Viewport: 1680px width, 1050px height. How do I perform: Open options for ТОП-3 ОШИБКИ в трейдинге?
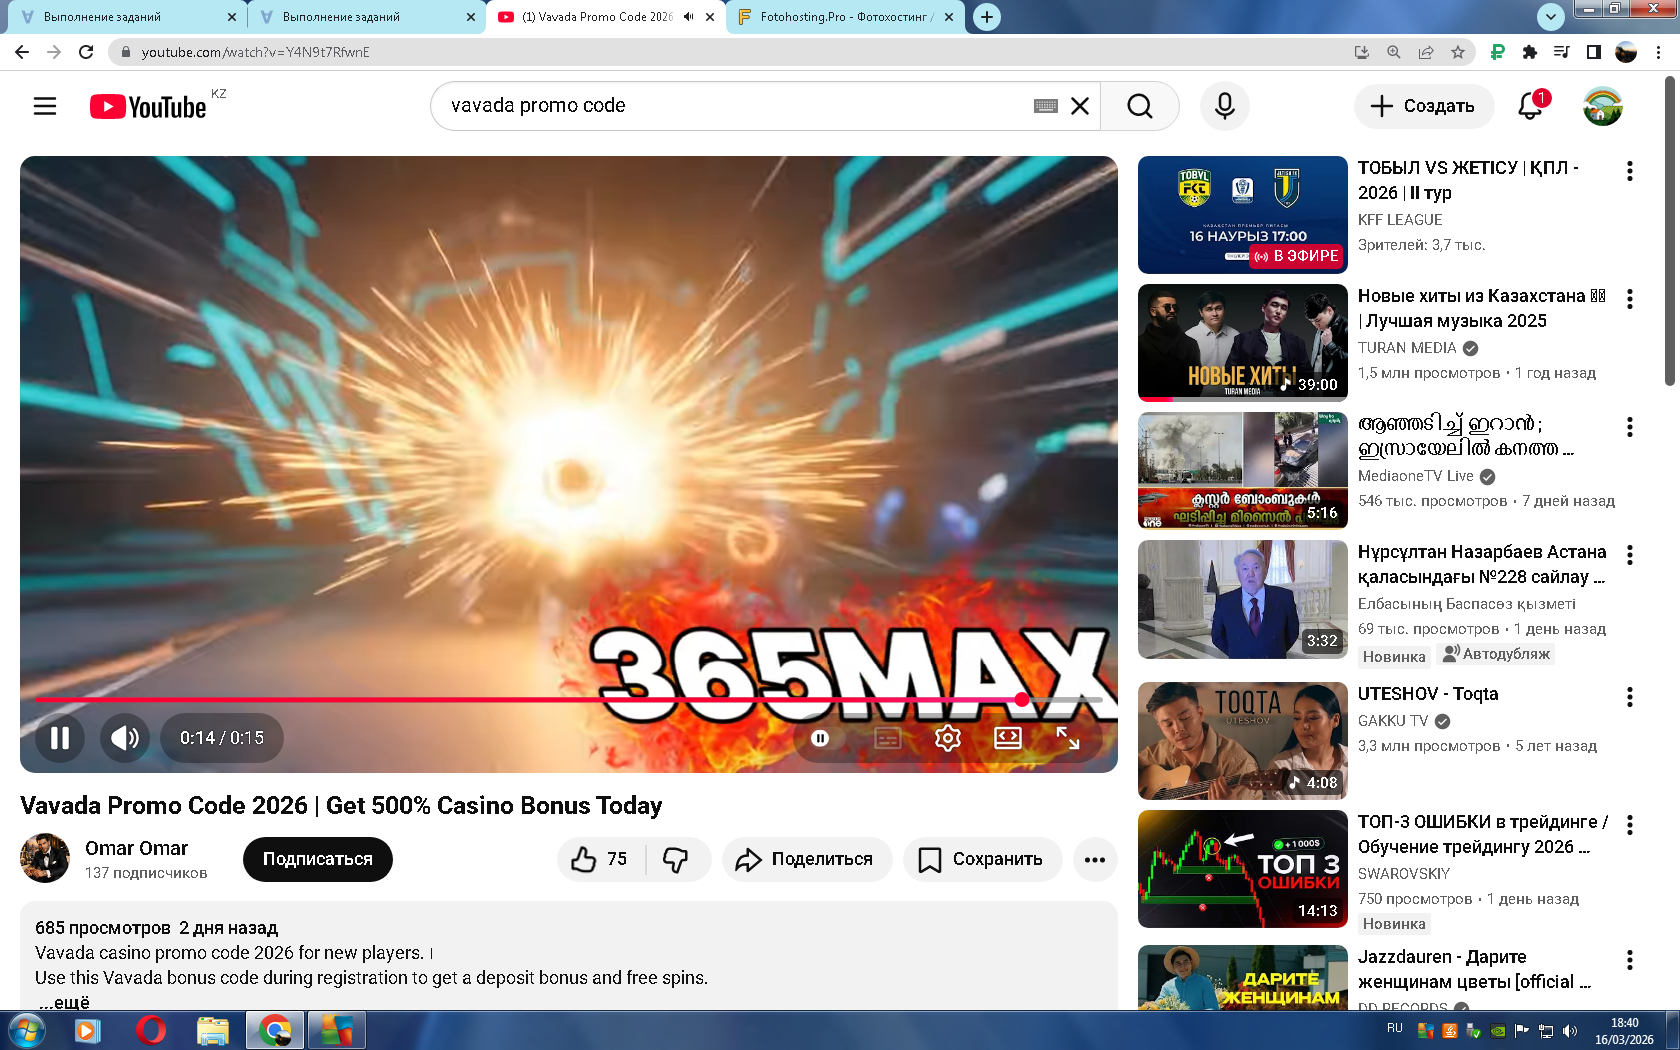point(1630,825)
